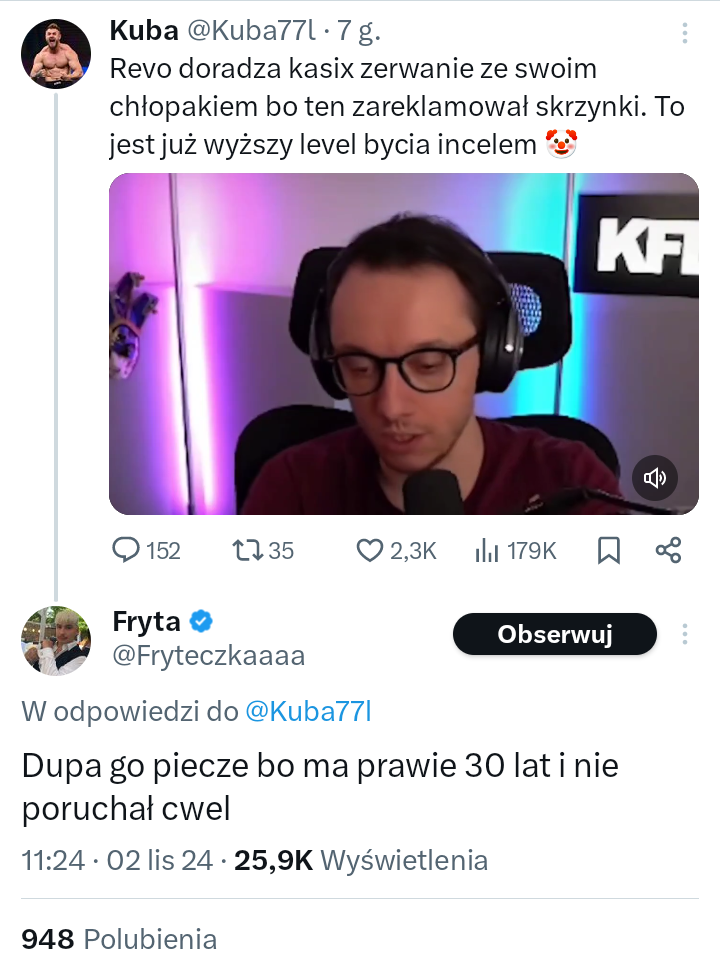
Task: Open Kuba's profile picture
Action: [56, 54]
